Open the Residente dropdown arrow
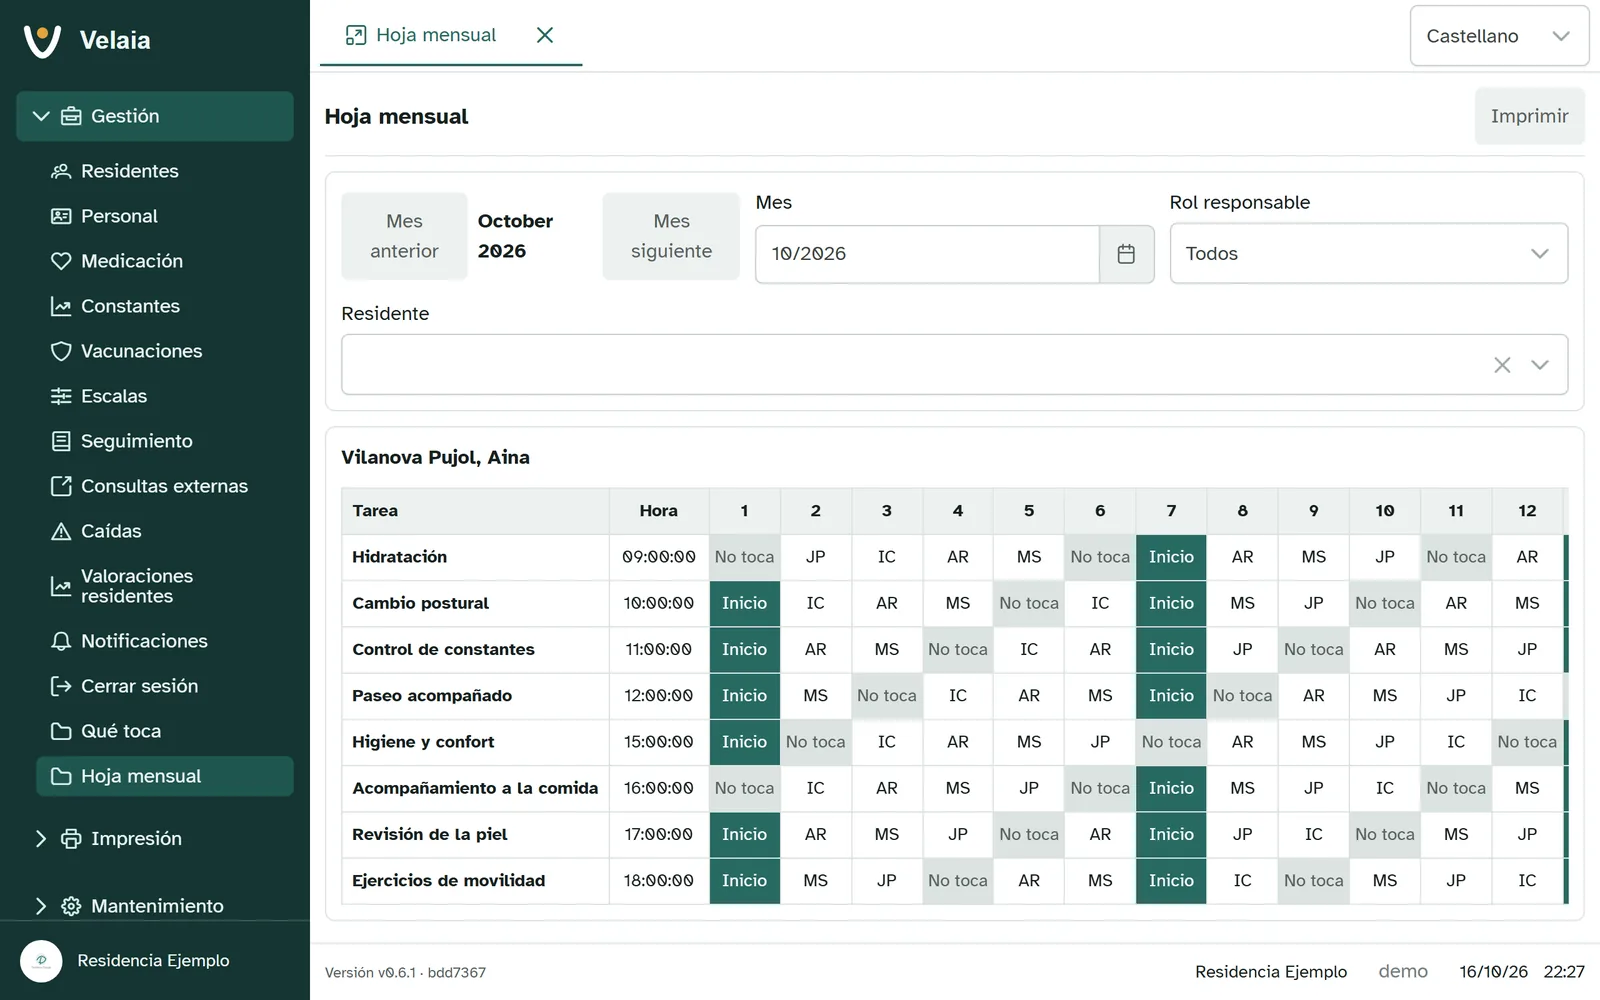This screenshot has height=1000, width=1600. (1540, 365)
